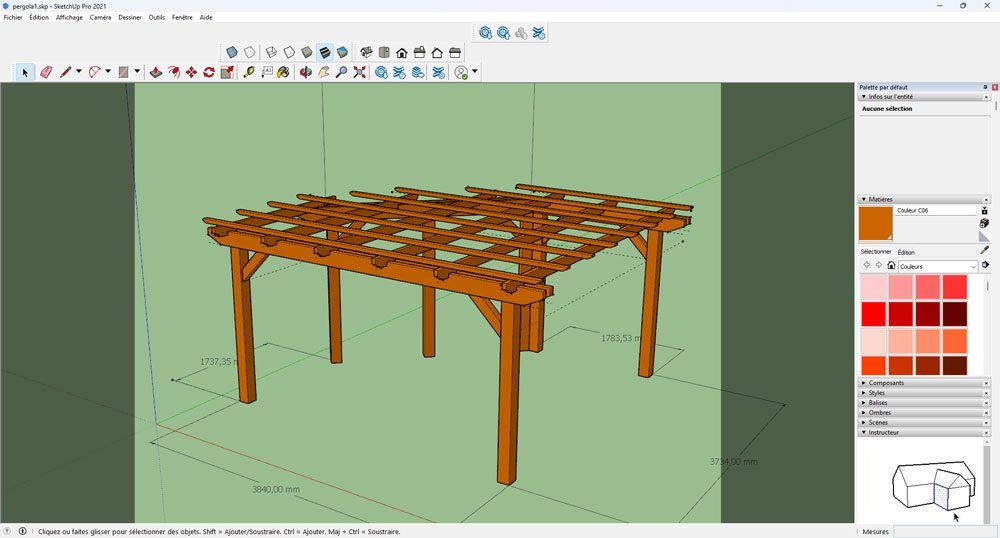
Task: Enable Wireframe face style
Action: click(x=271, y=52)
